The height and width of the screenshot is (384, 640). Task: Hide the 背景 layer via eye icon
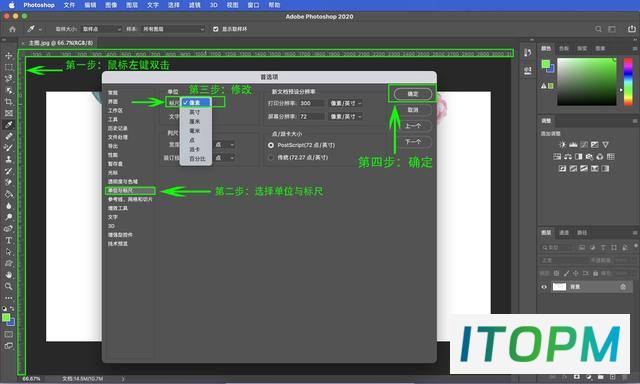tap(544, 287)
